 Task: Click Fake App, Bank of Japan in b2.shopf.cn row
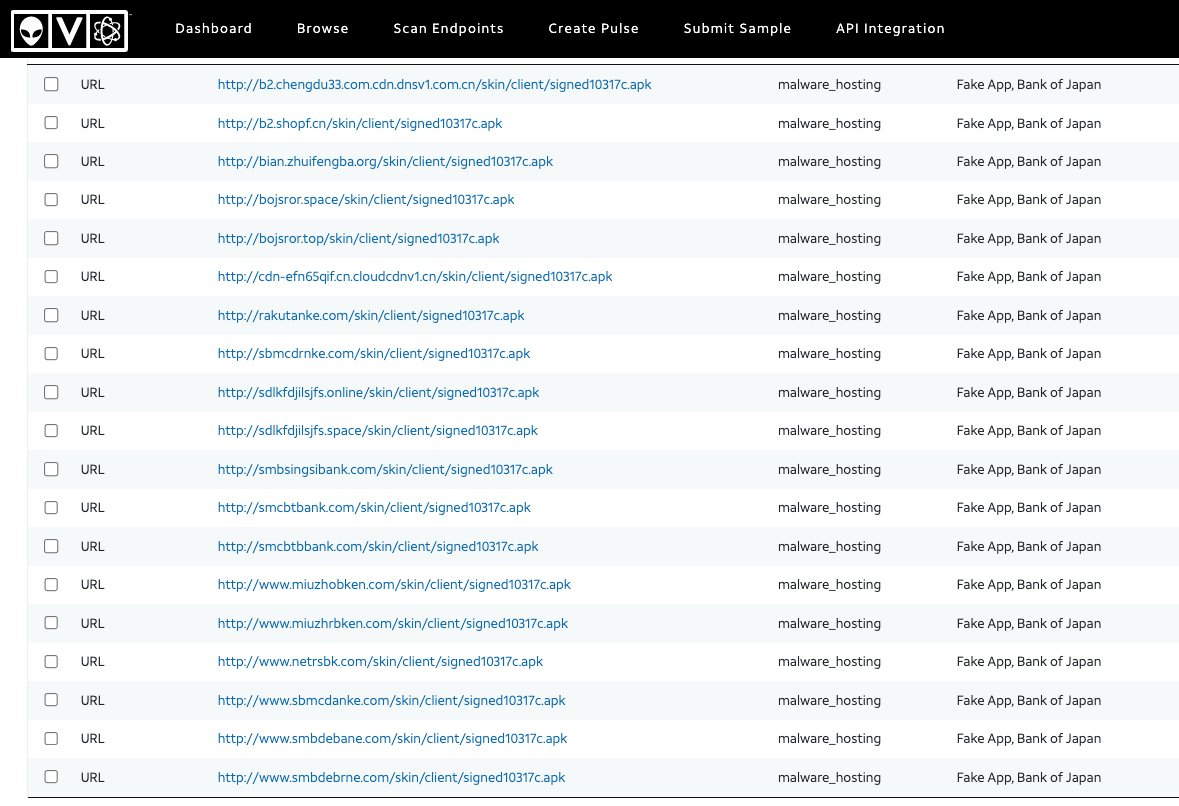(x=1029, y=123)
